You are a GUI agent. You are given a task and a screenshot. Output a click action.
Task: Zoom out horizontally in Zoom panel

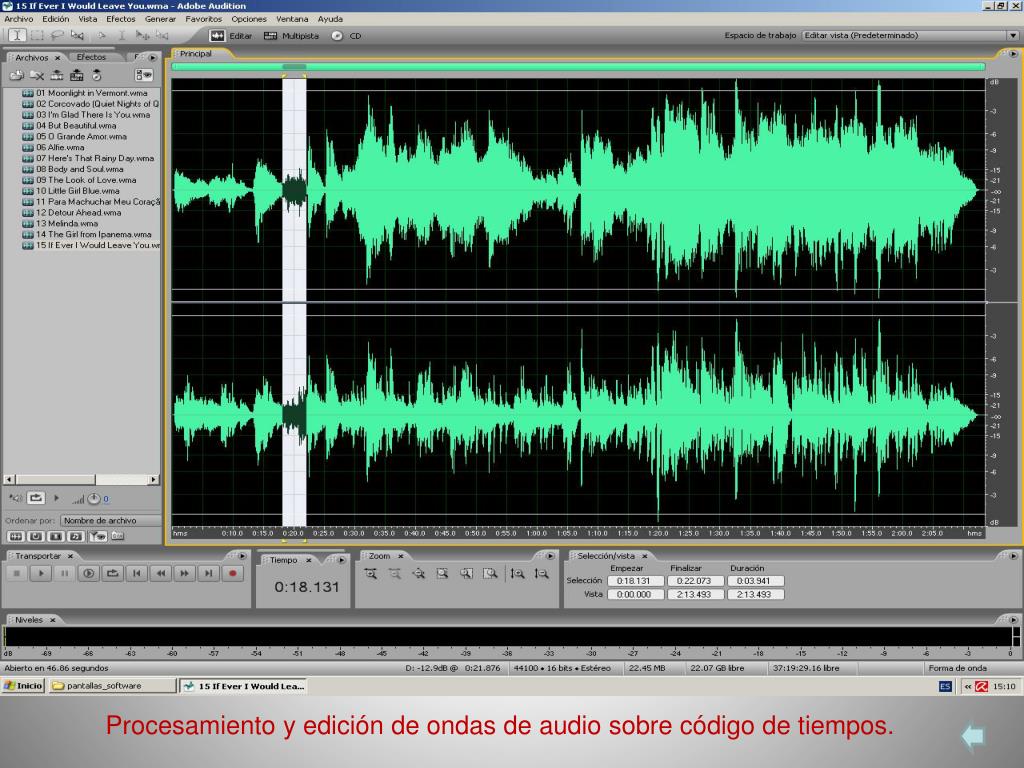pyautogui.click(x=394, y=574)
